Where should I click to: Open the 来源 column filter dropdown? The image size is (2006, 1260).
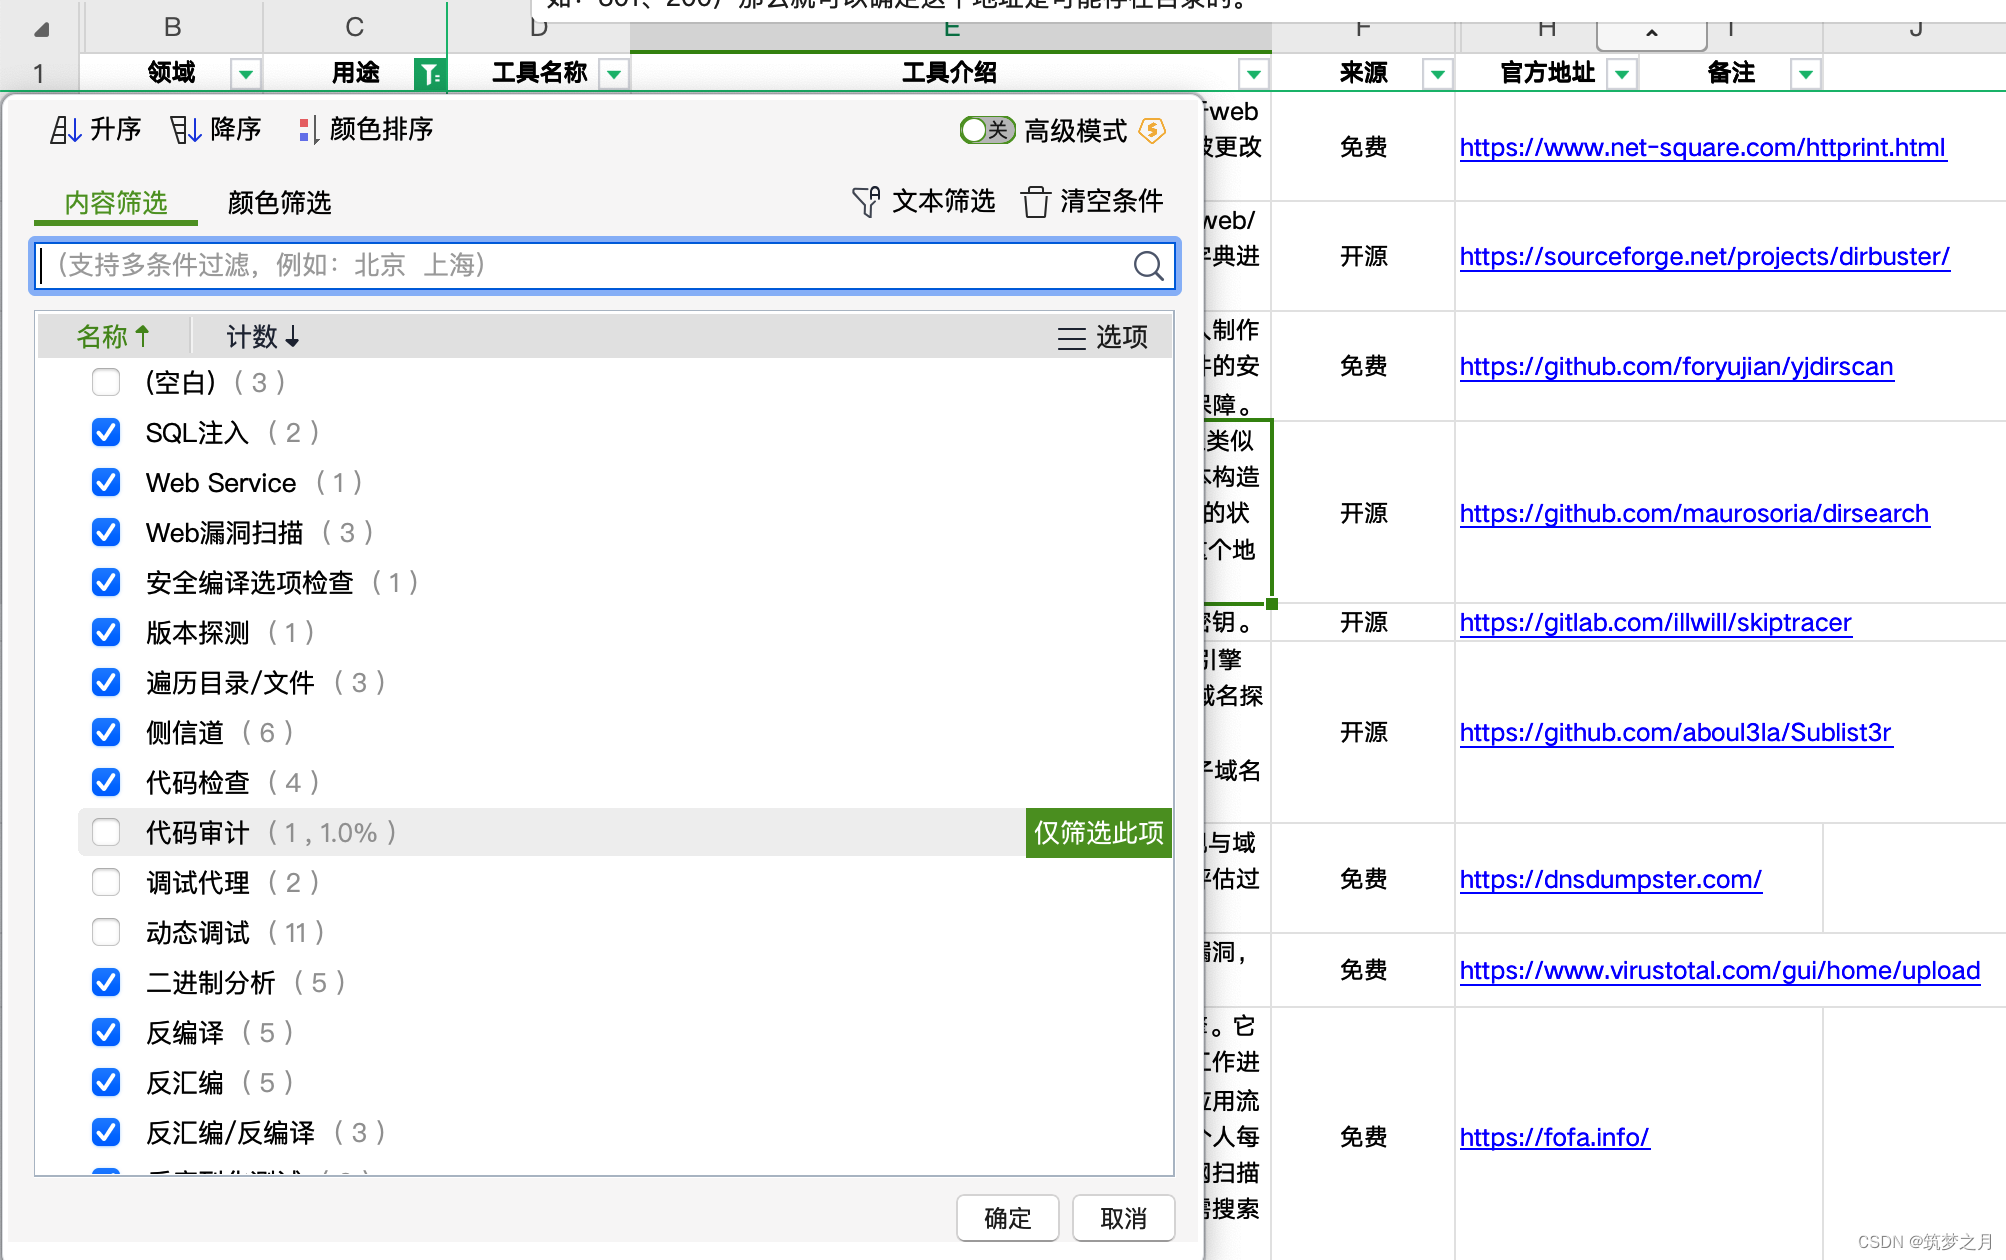[1437, 73]
